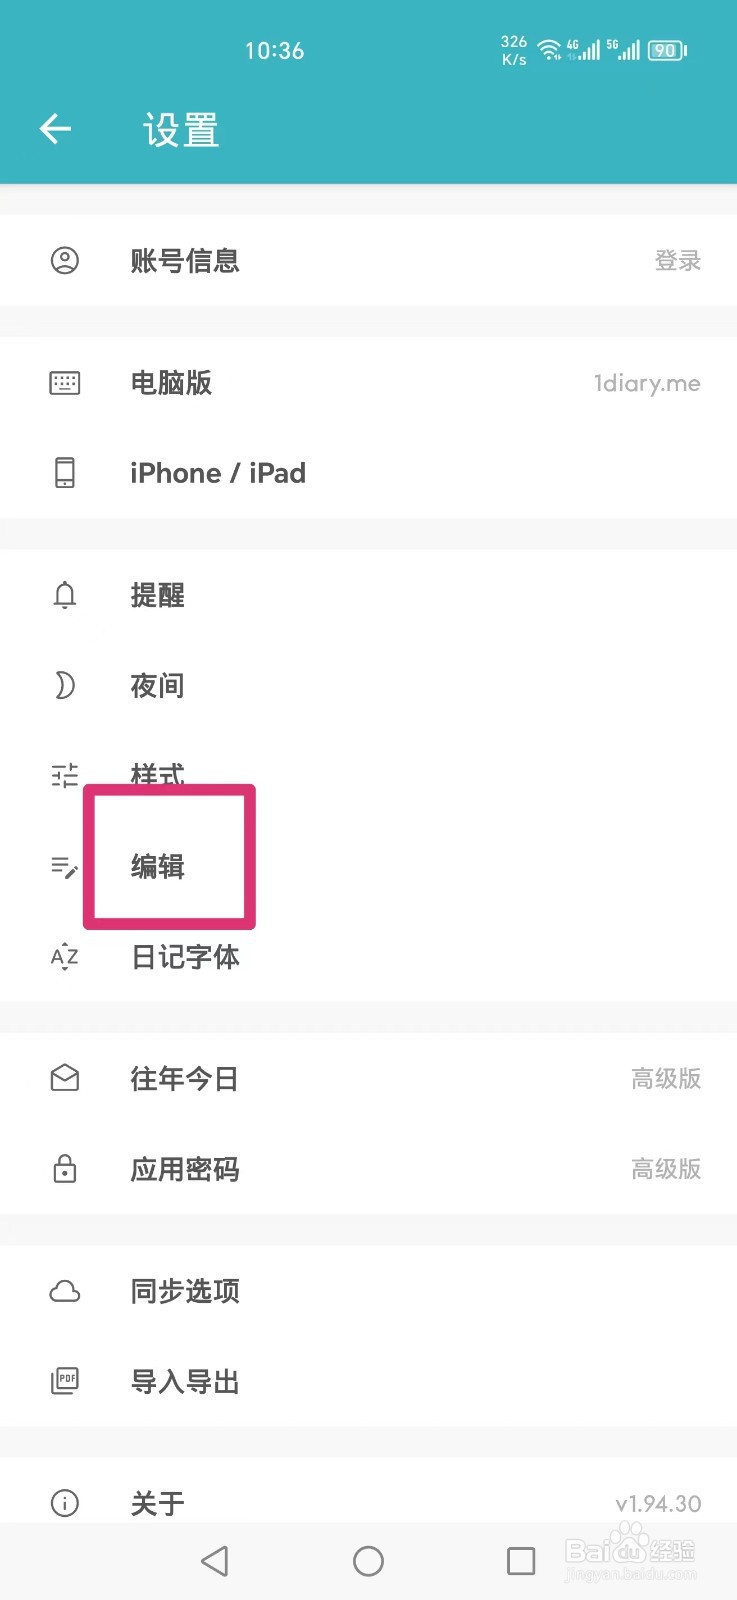Open the 关于 about entry
This screenshot has height=1600, width=737.
368,1502
